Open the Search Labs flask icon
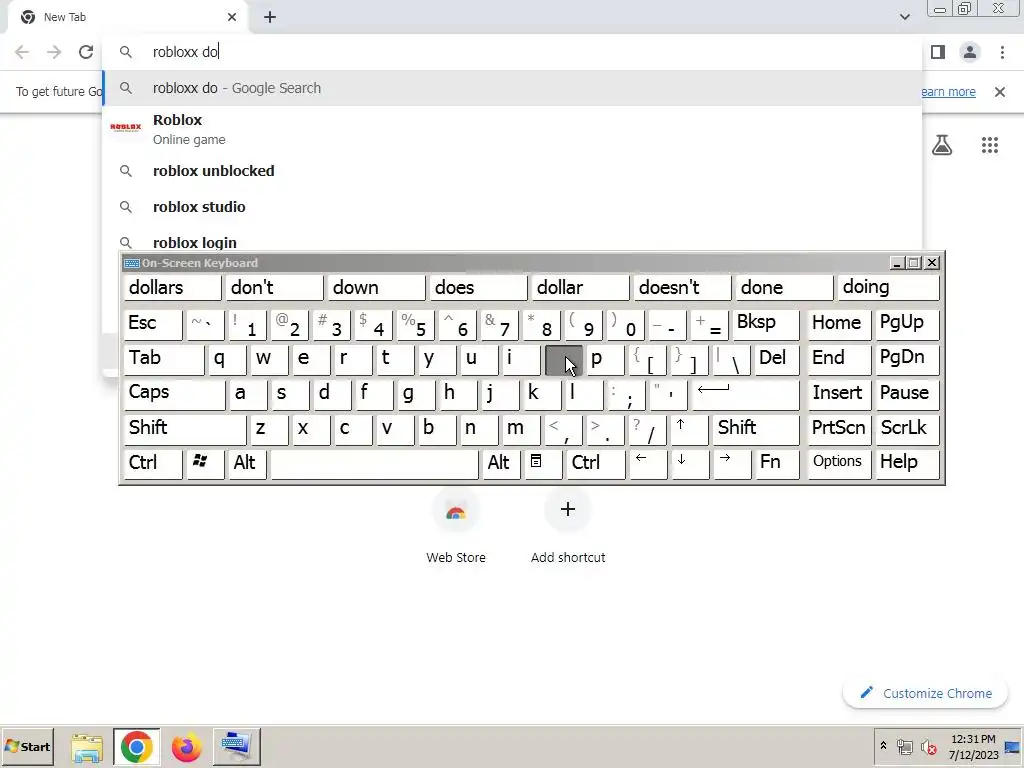The width and height of the screenshot is (1024, 768). click(942, 145)
